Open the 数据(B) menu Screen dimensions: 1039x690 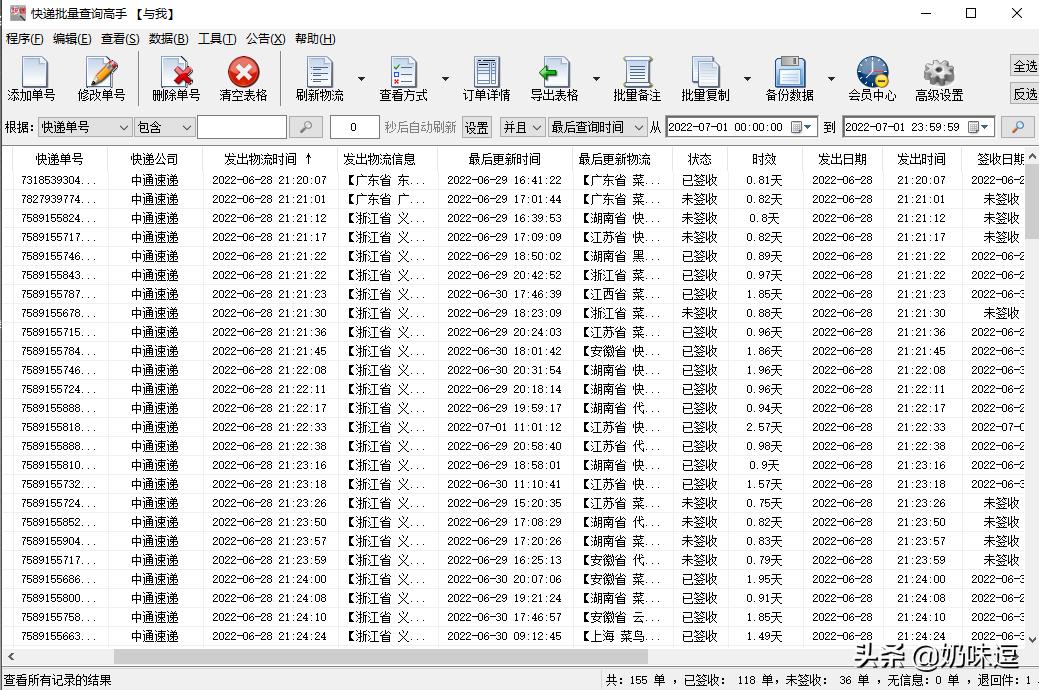tap(165, 38)
